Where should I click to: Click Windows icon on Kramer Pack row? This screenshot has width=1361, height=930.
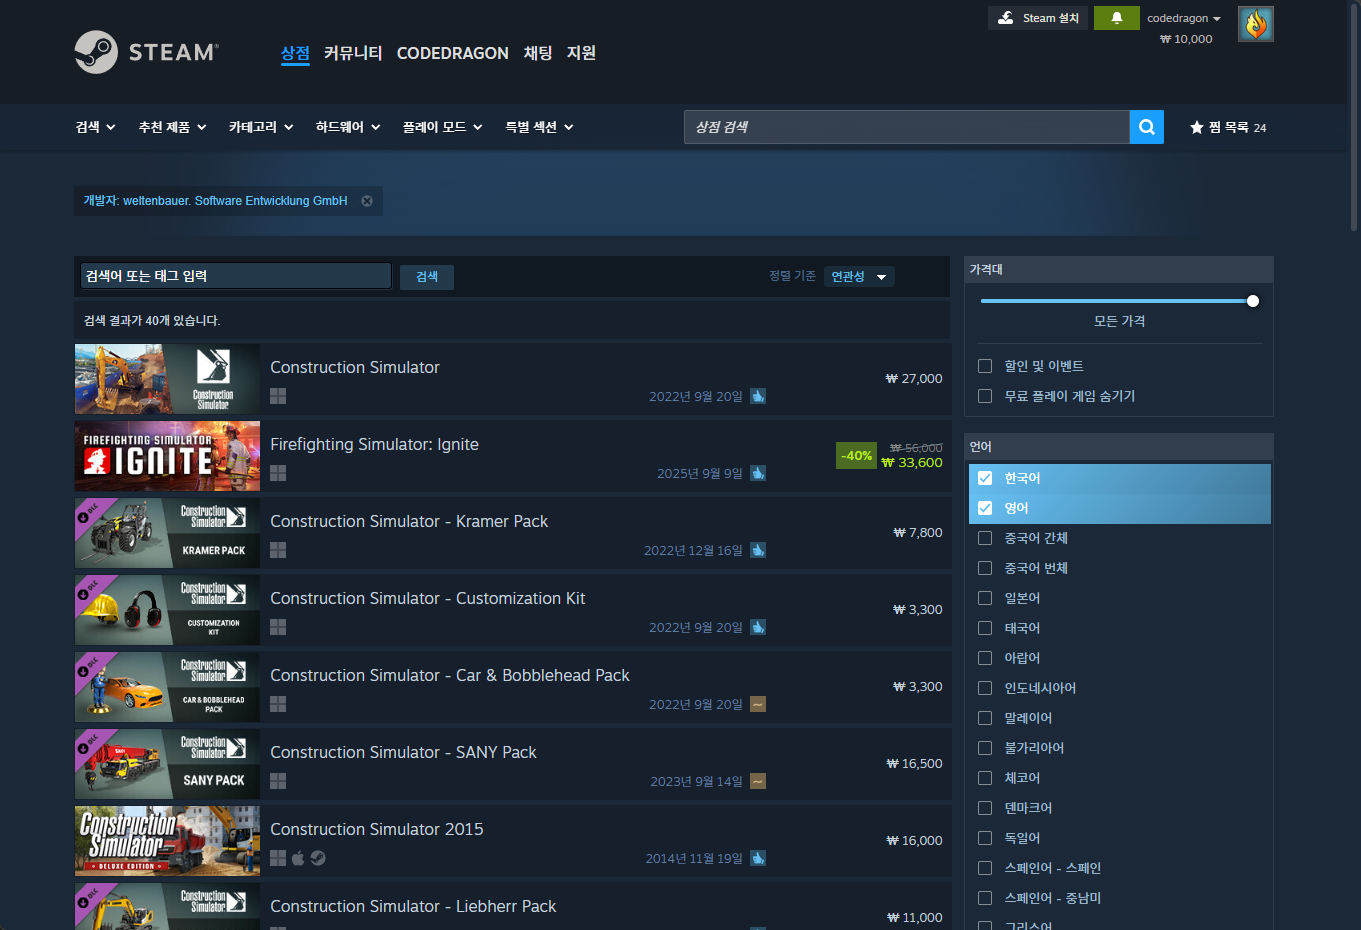[x=278, y=550]
